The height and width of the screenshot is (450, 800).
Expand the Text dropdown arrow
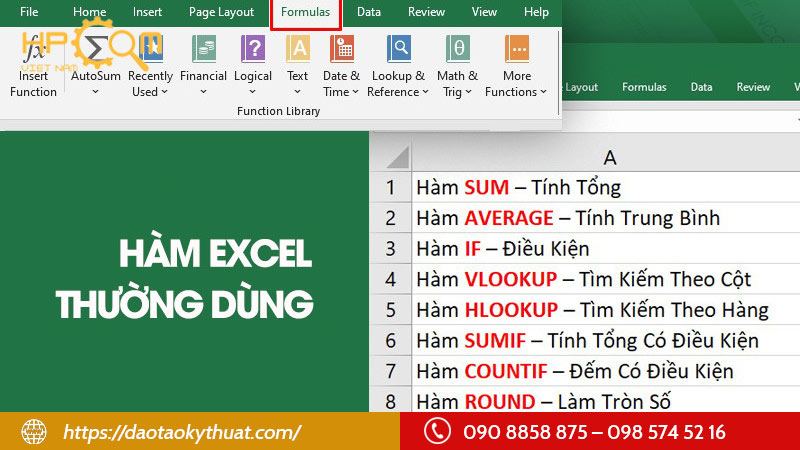297,92
